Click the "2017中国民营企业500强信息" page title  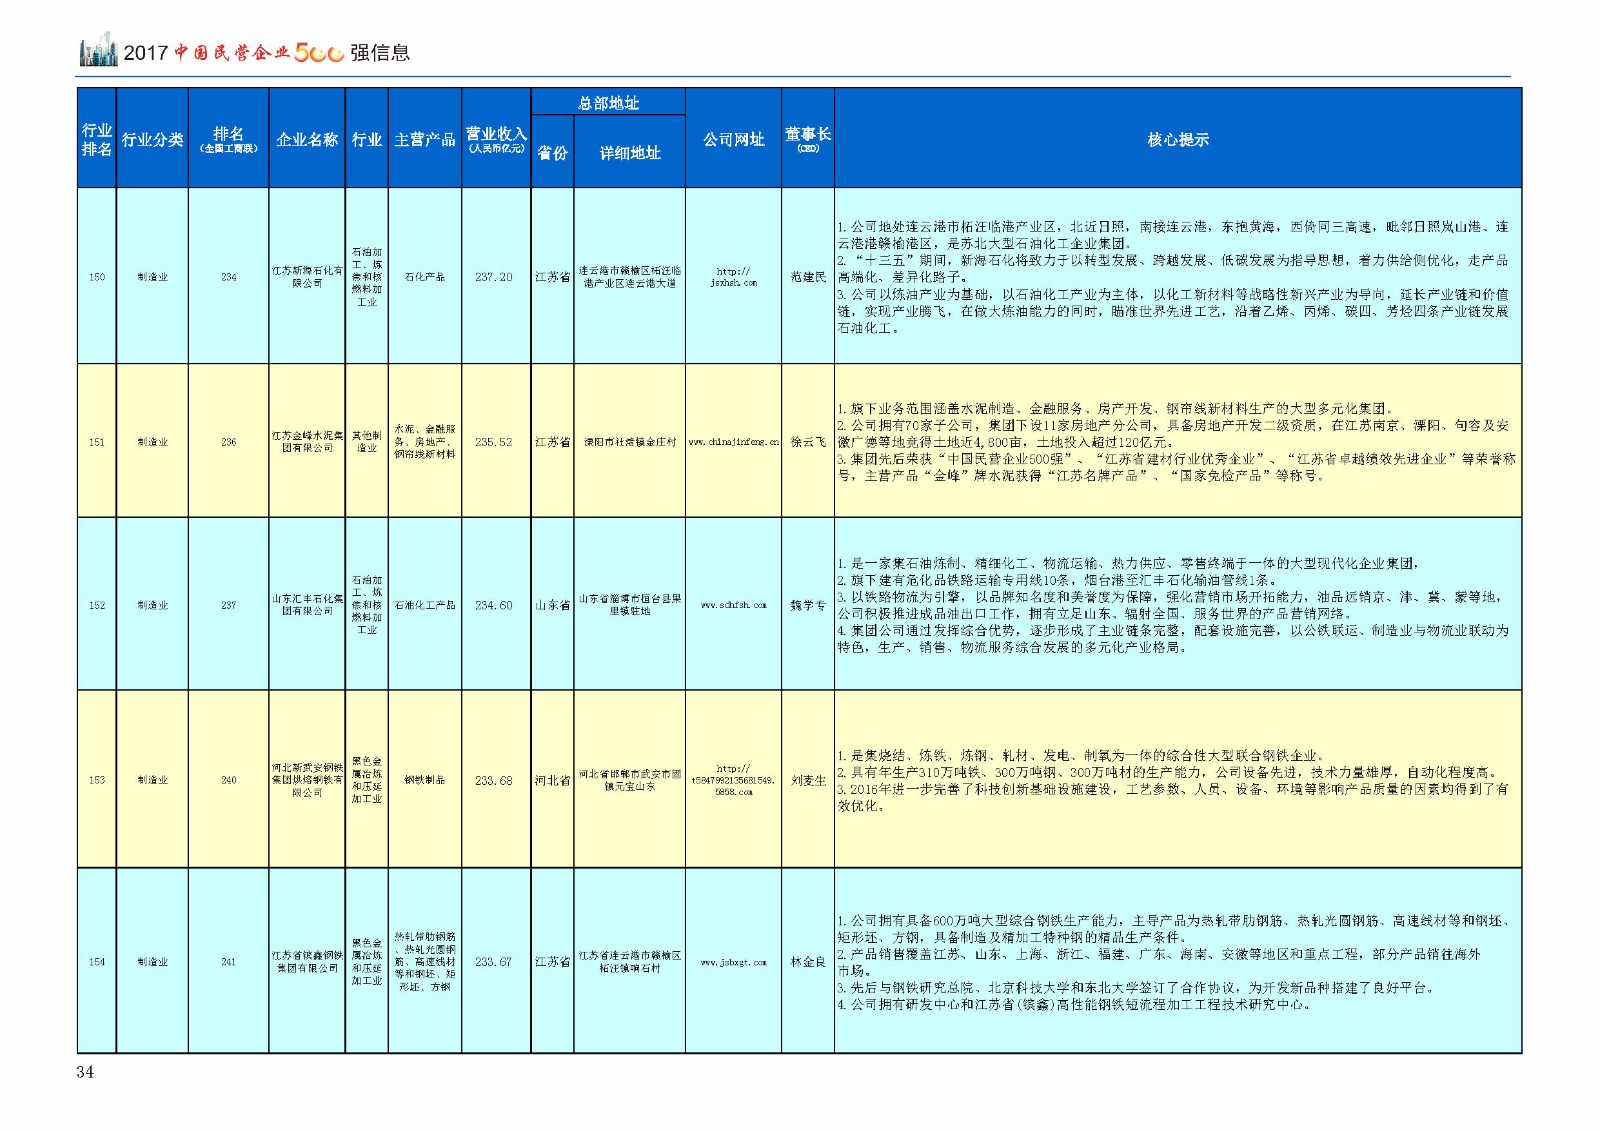(266, 53)
